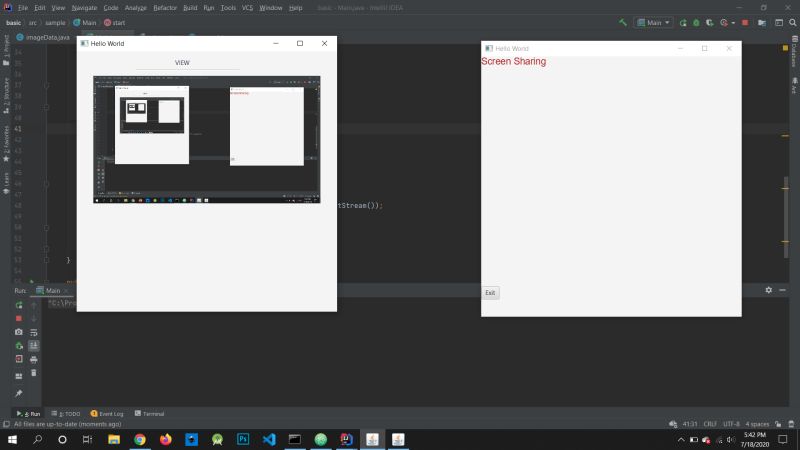
Task: Select the Main tab in Run panel
Action: [x=53, y=290]
